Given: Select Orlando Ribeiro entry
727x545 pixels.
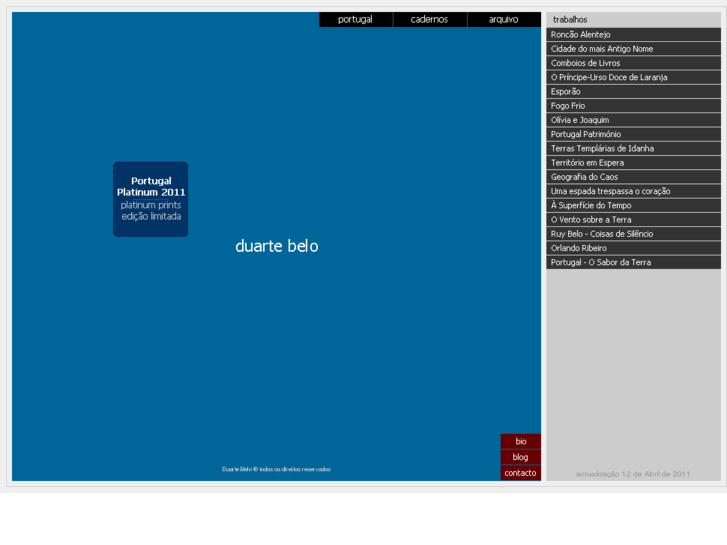Looking at the screenshot, I should click(x=633, y=248).
